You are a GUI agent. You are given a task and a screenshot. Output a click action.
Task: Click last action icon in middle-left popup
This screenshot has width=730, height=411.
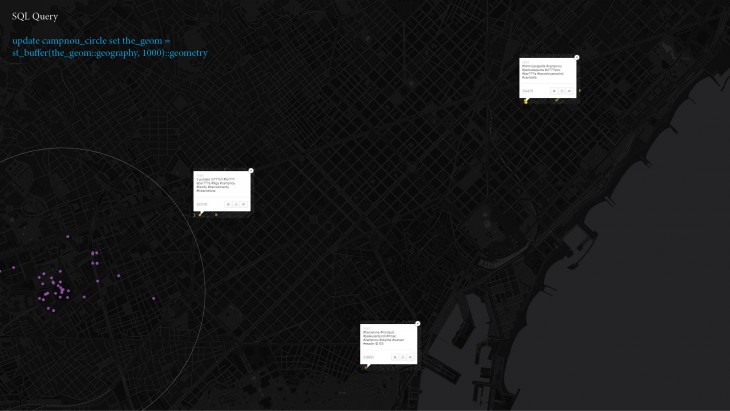coord(244,204)
